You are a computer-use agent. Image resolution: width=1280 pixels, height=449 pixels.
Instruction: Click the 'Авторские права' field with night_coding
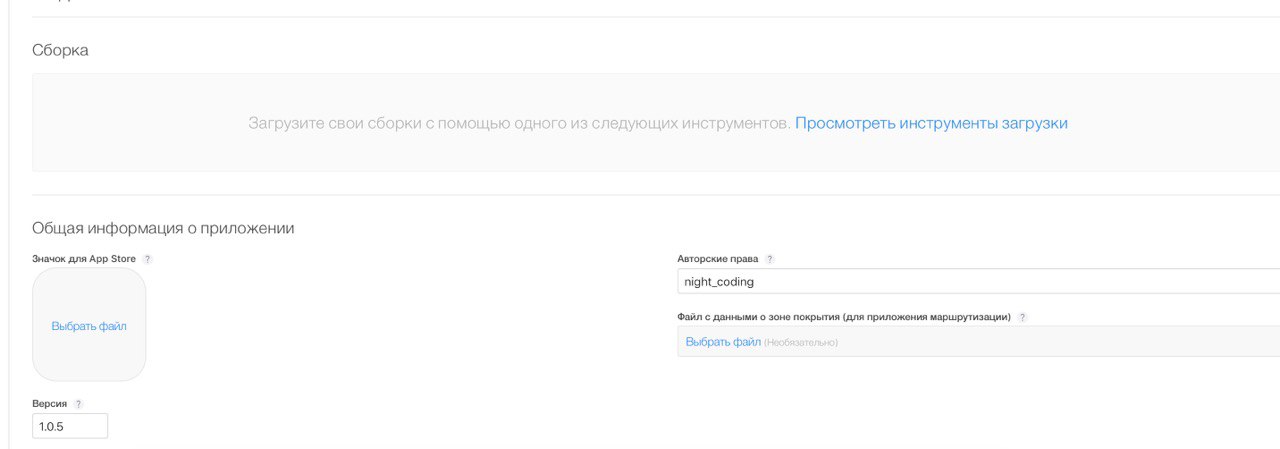coord(978,281)
